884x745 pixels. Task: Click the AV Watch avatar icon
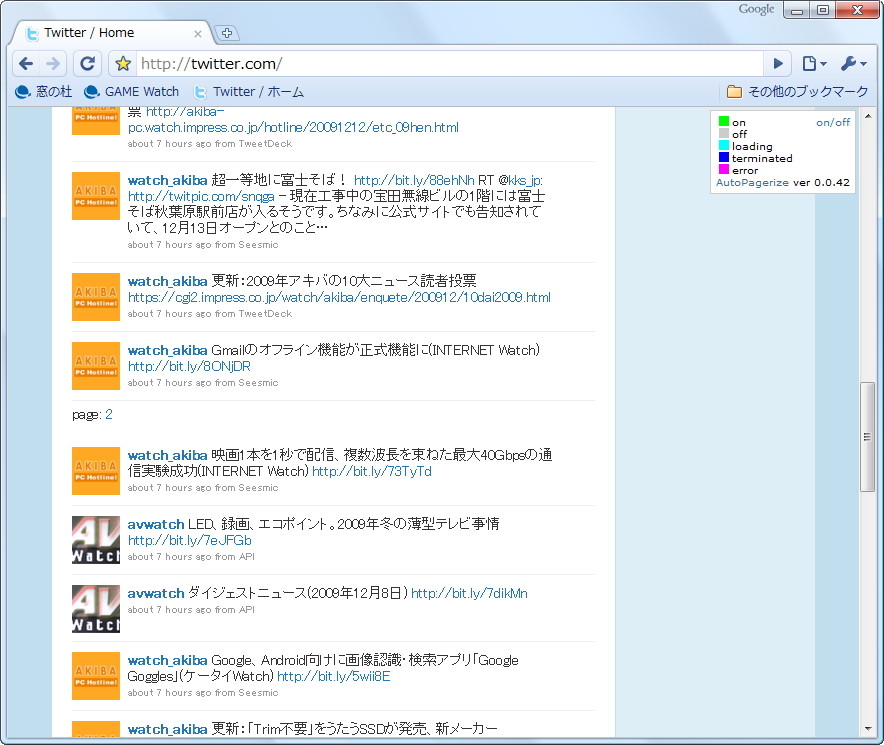[95, 540]
